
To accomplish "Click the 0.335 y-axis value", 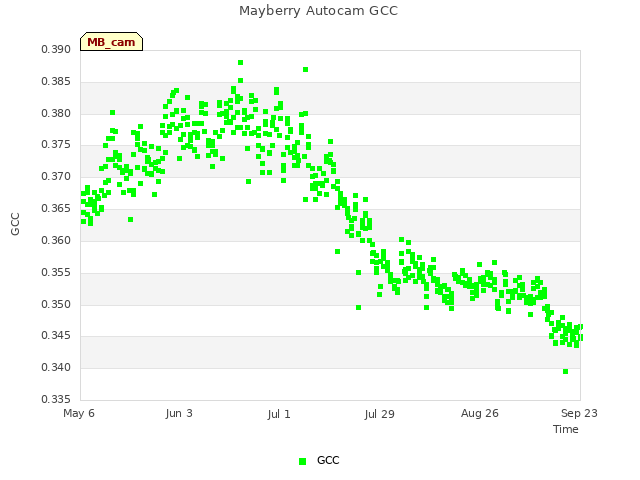I will (56, 399).
